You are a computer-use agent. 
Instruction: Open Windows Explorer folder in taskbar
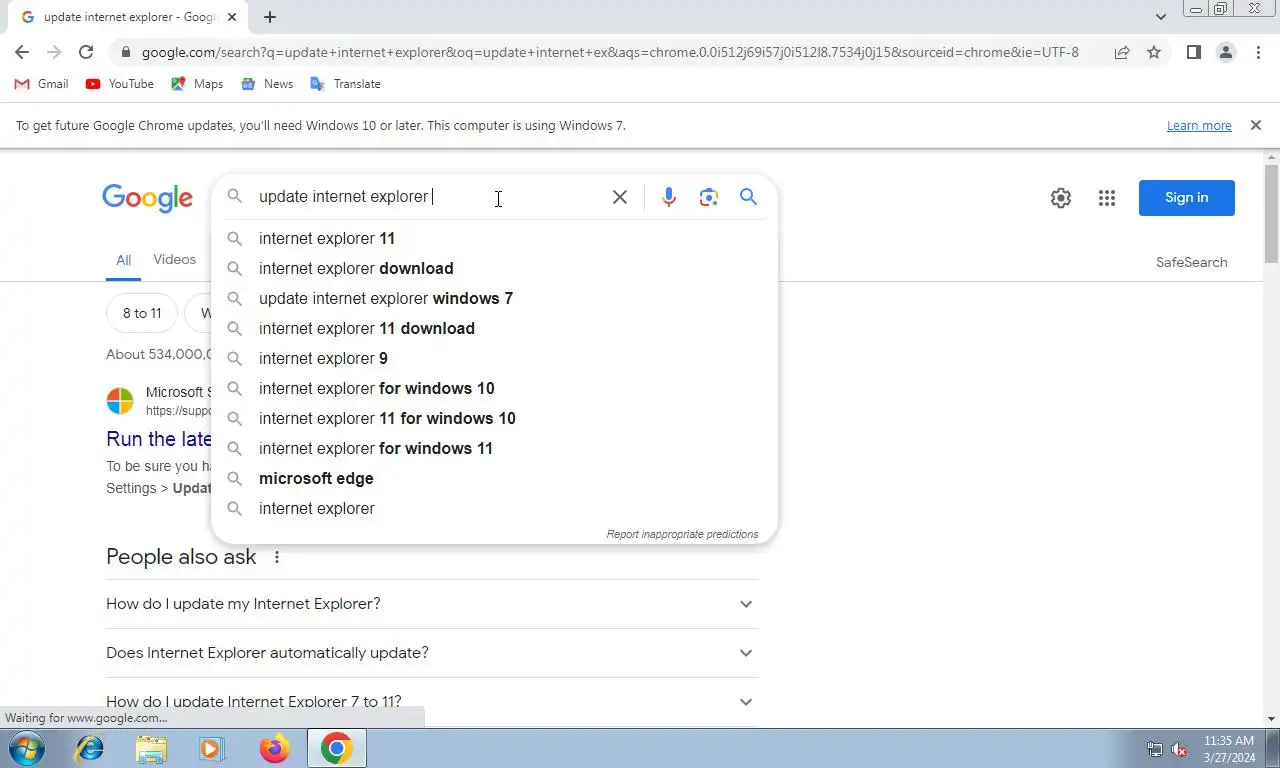tap(151, 748)
